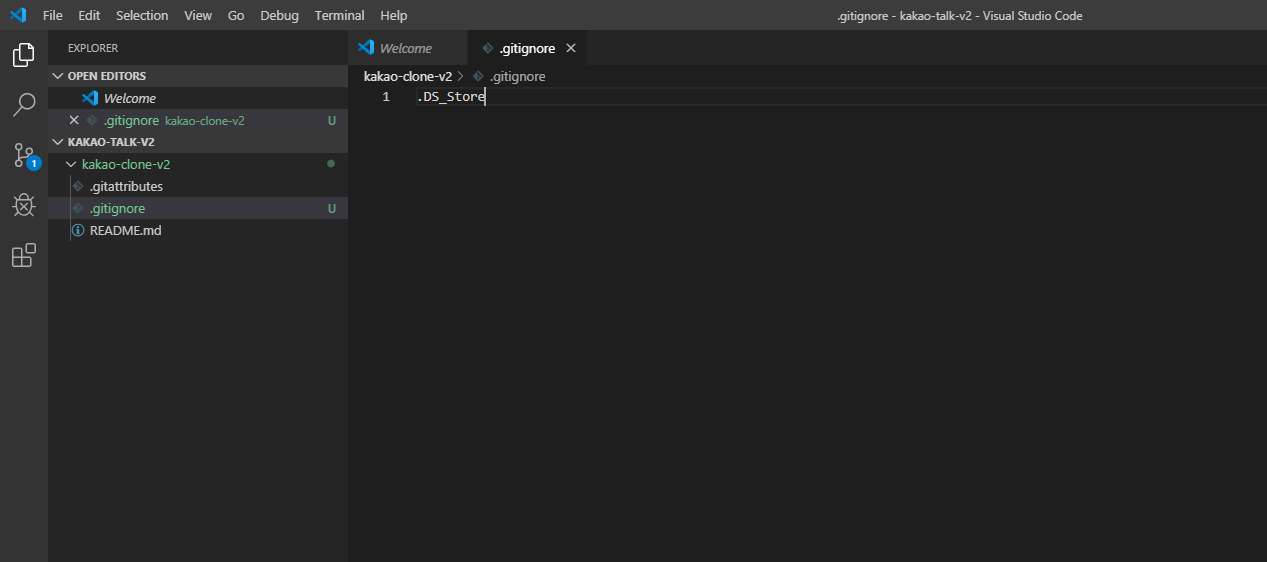The height and width of the screenshot is (562, 1267).
Task: Click README.md info file icon
Action: pos(78,230)
